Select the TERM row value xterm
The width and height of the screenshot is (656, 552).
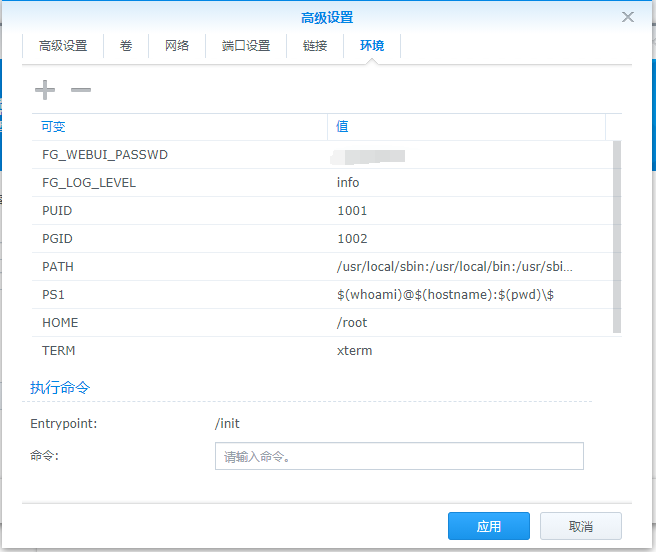coord(355,351)
